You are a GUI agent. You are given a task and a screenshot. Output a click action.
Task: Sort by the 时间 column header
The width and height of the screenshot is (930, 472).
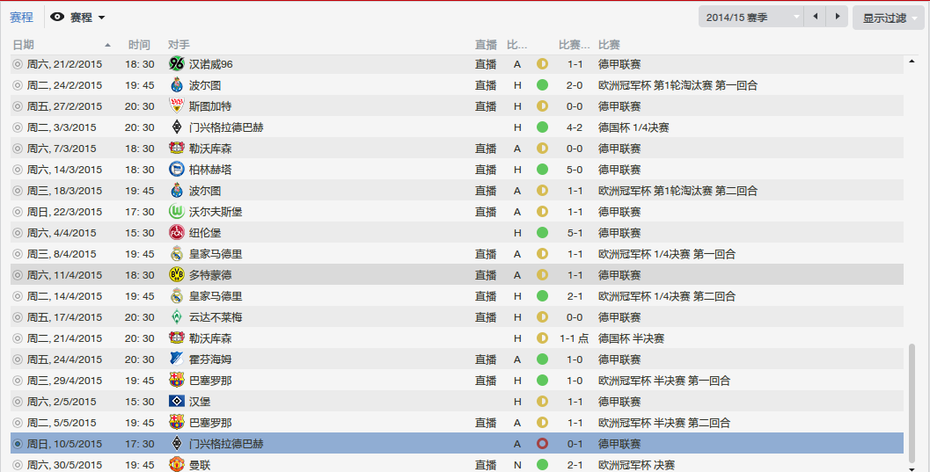(x=139, y=44)
